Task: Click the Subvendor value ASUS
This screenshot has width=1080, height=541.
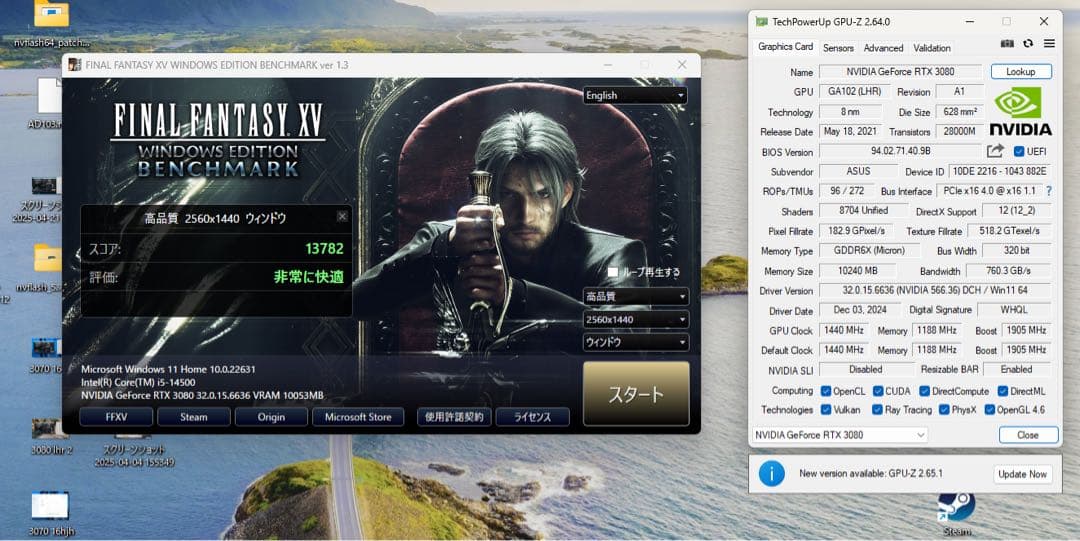Action: [x=858, y=171]
